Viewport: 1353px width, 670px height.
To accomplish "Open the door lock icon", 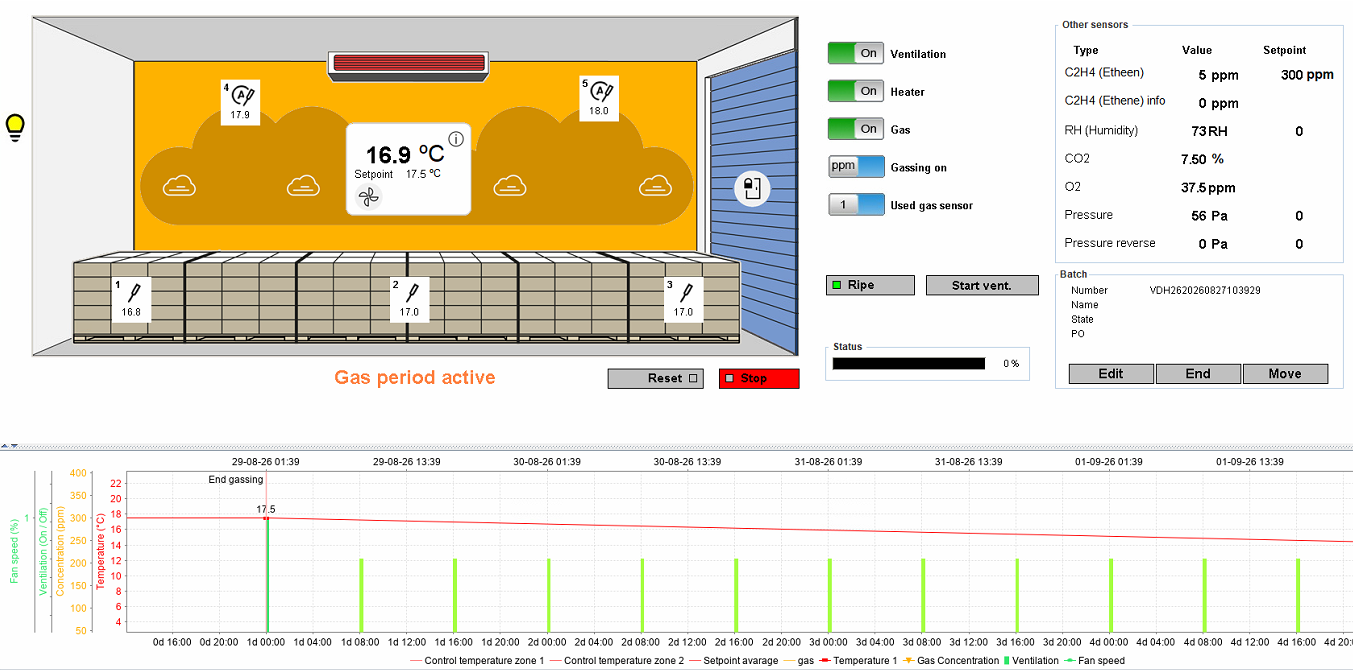I will [x=751, y=188].
